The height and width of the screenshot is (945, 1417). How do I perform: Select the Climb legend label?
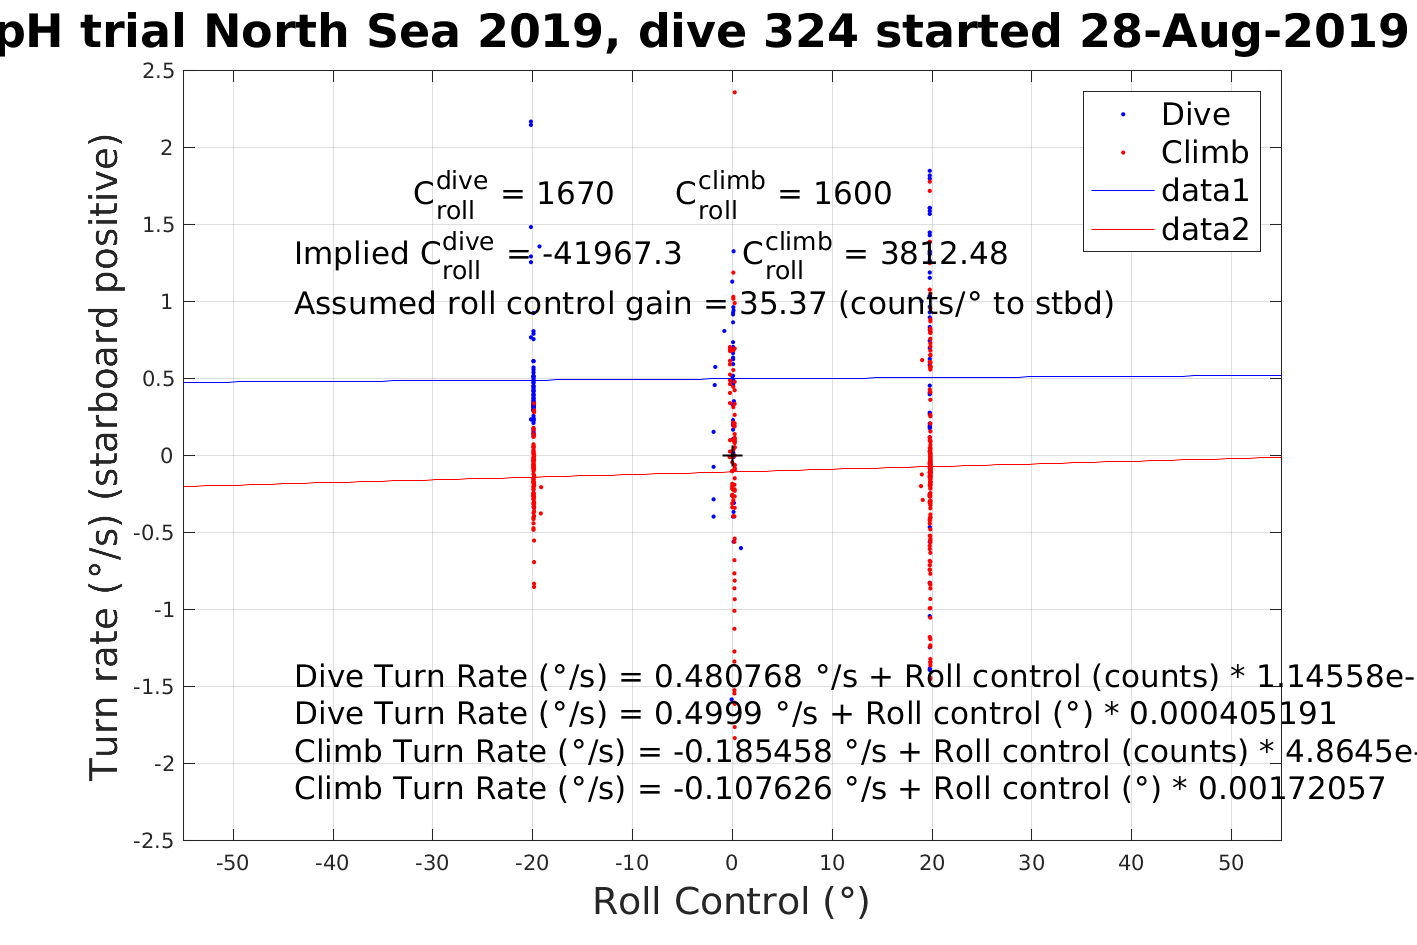click(1204, 153)
